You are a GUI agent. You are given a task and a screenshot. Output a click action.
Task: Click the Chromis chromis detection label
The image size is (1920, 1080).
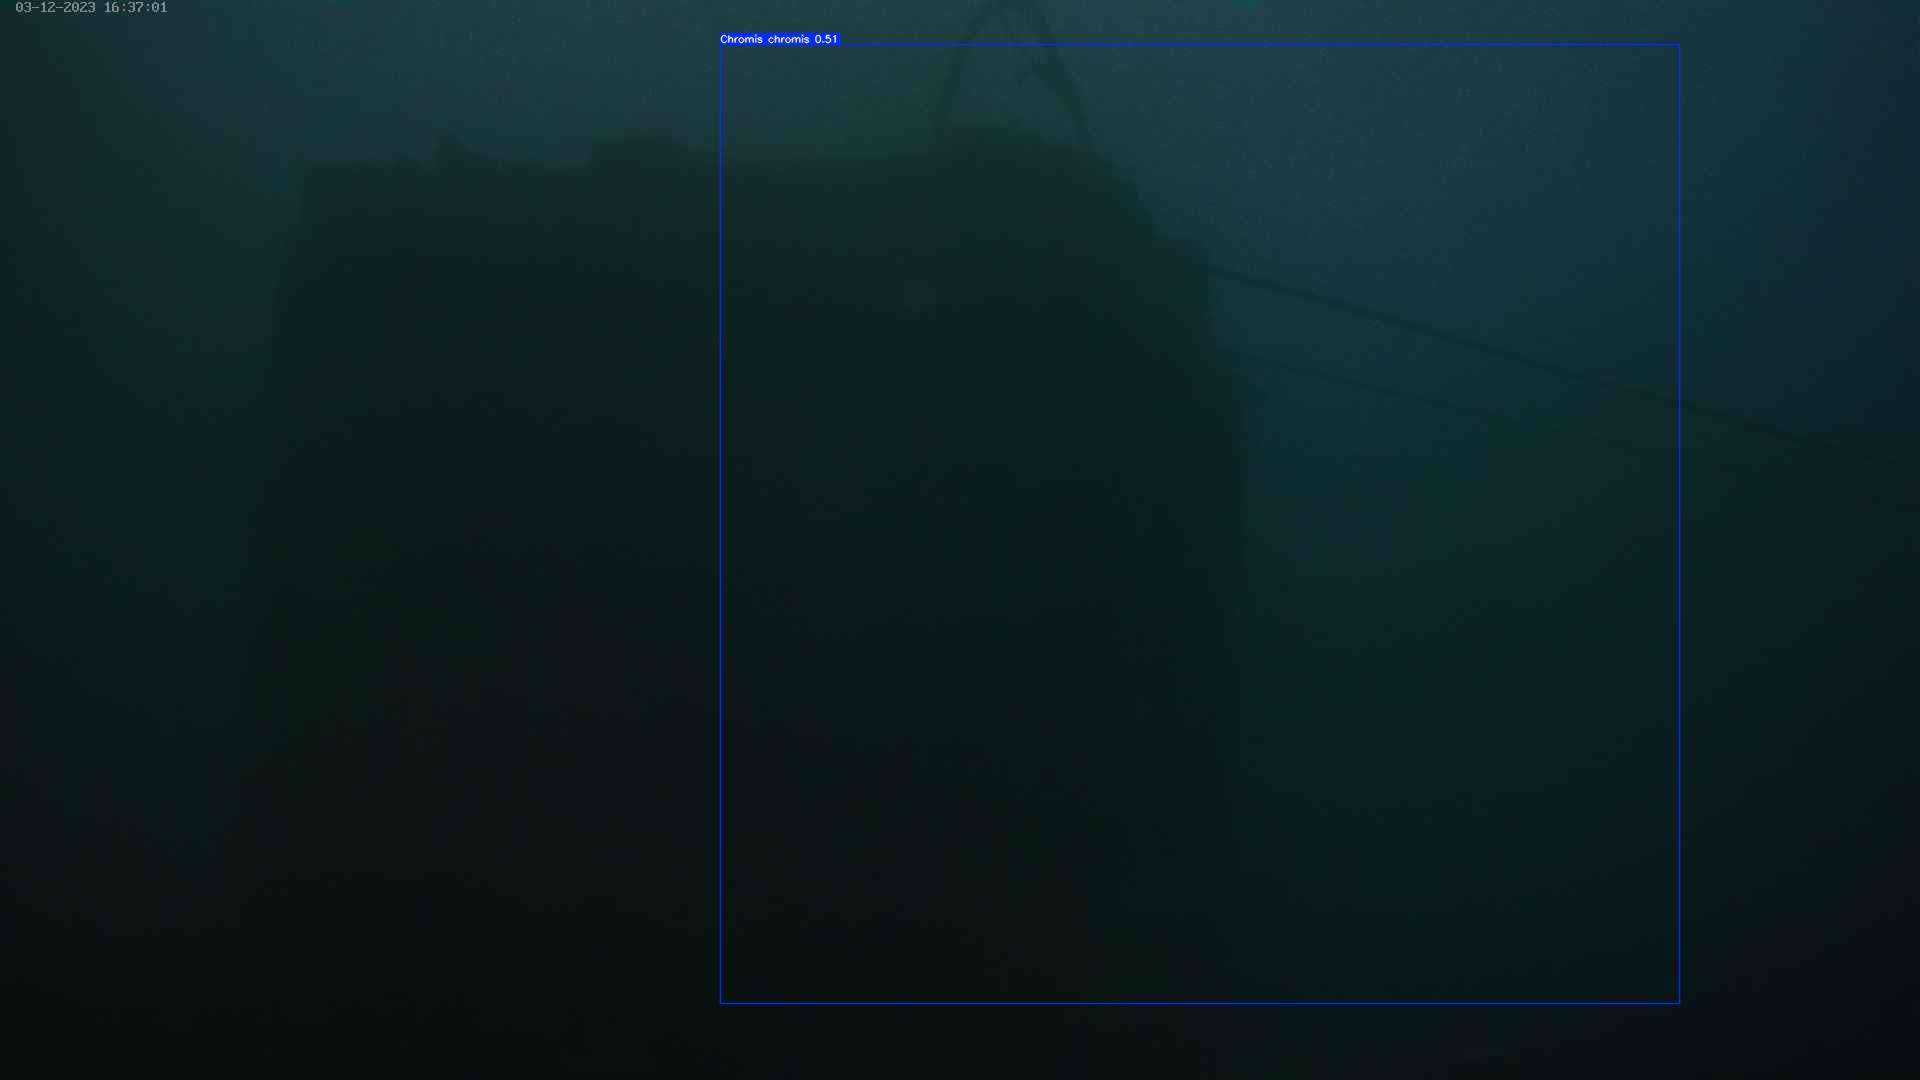[765, 39]
